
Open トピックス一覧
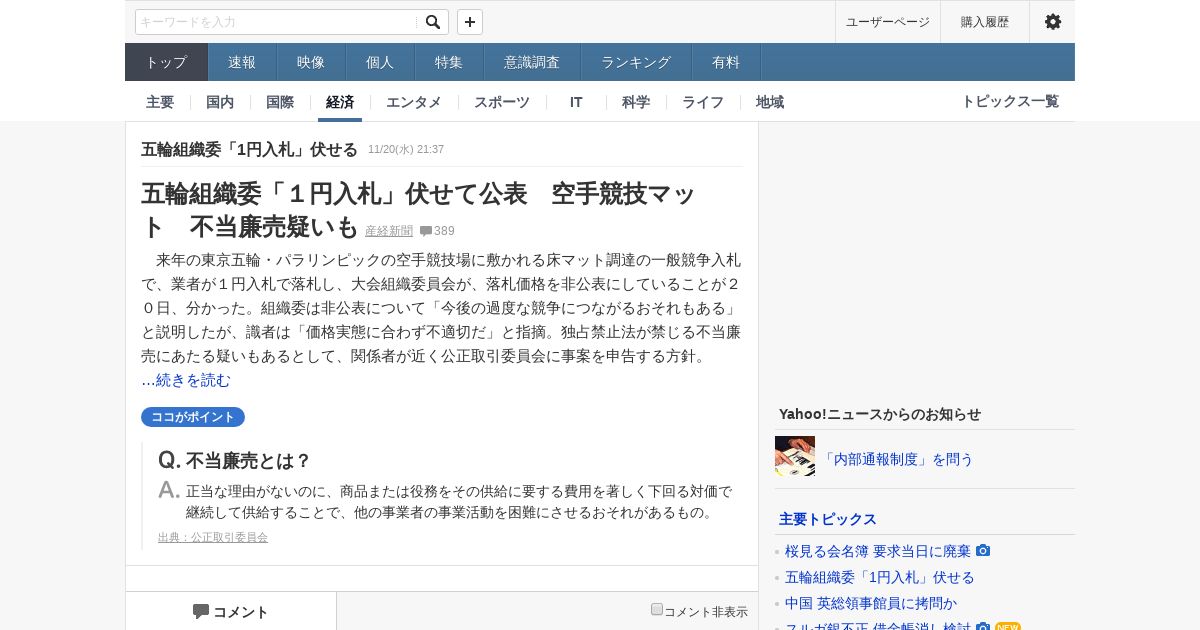tap(1010, 101)
